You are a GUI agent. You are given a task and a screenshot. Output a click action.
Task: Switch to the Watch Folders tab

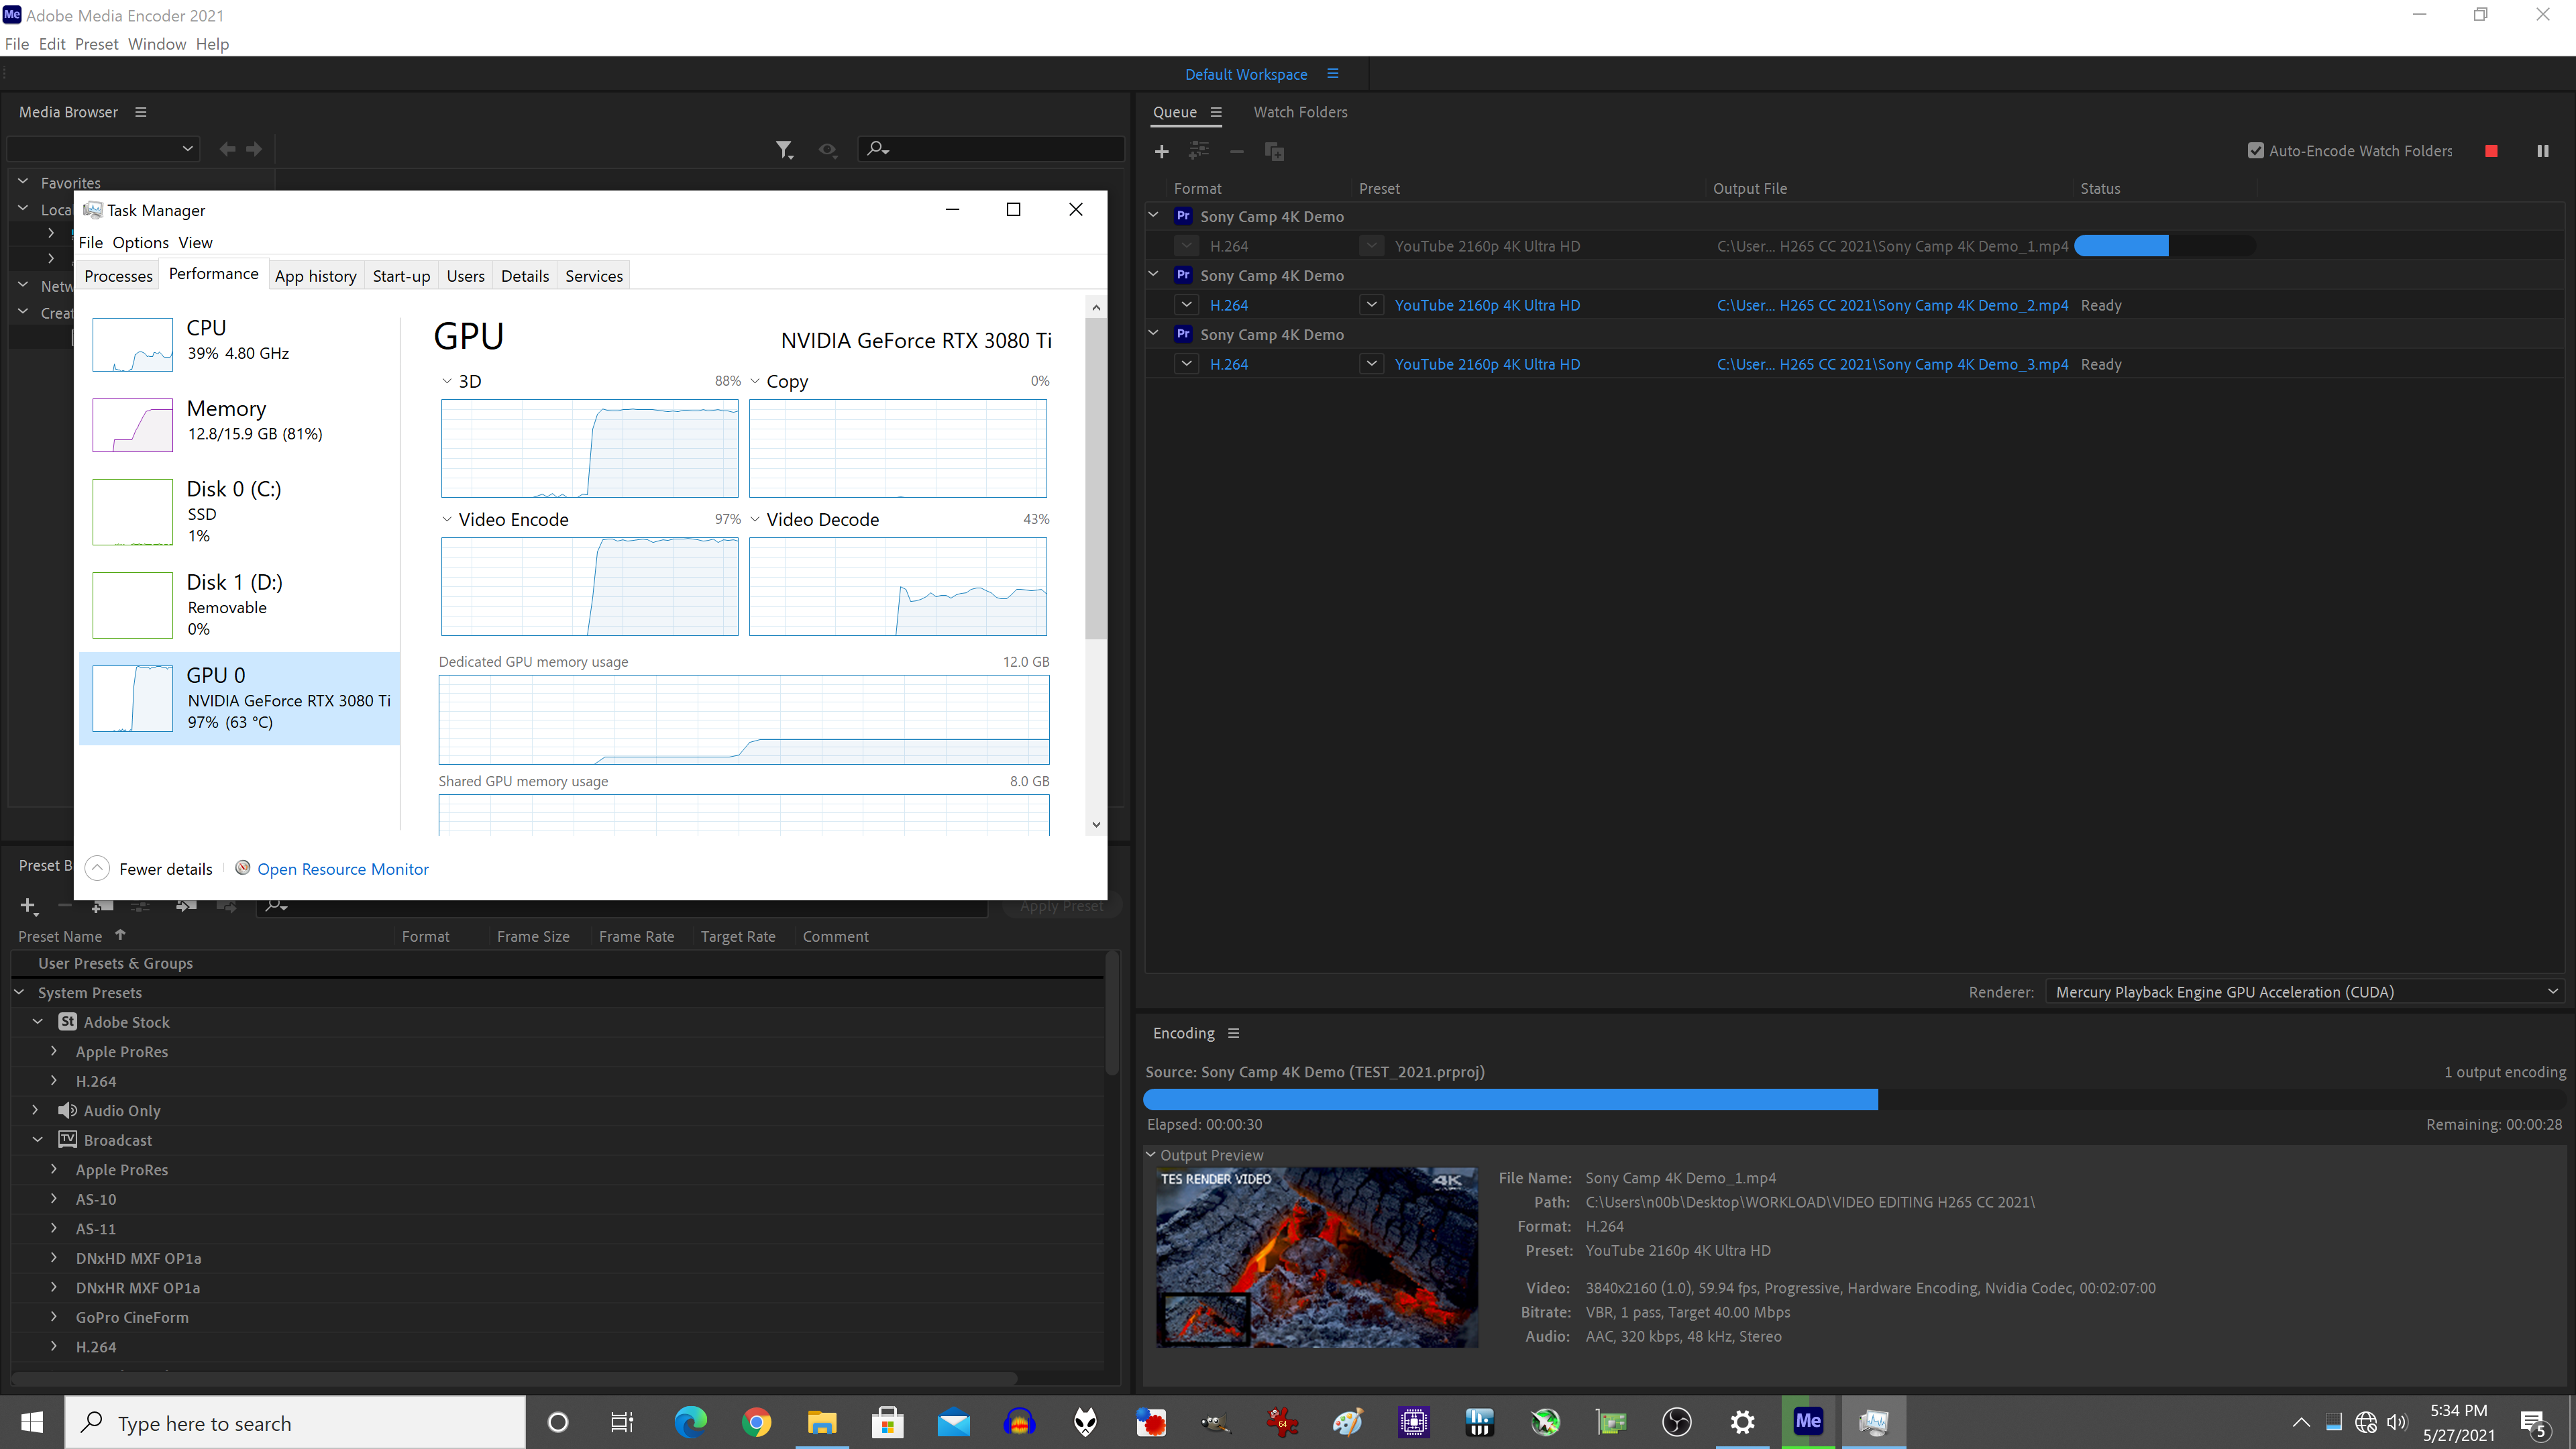click(x=1300, y=112)
